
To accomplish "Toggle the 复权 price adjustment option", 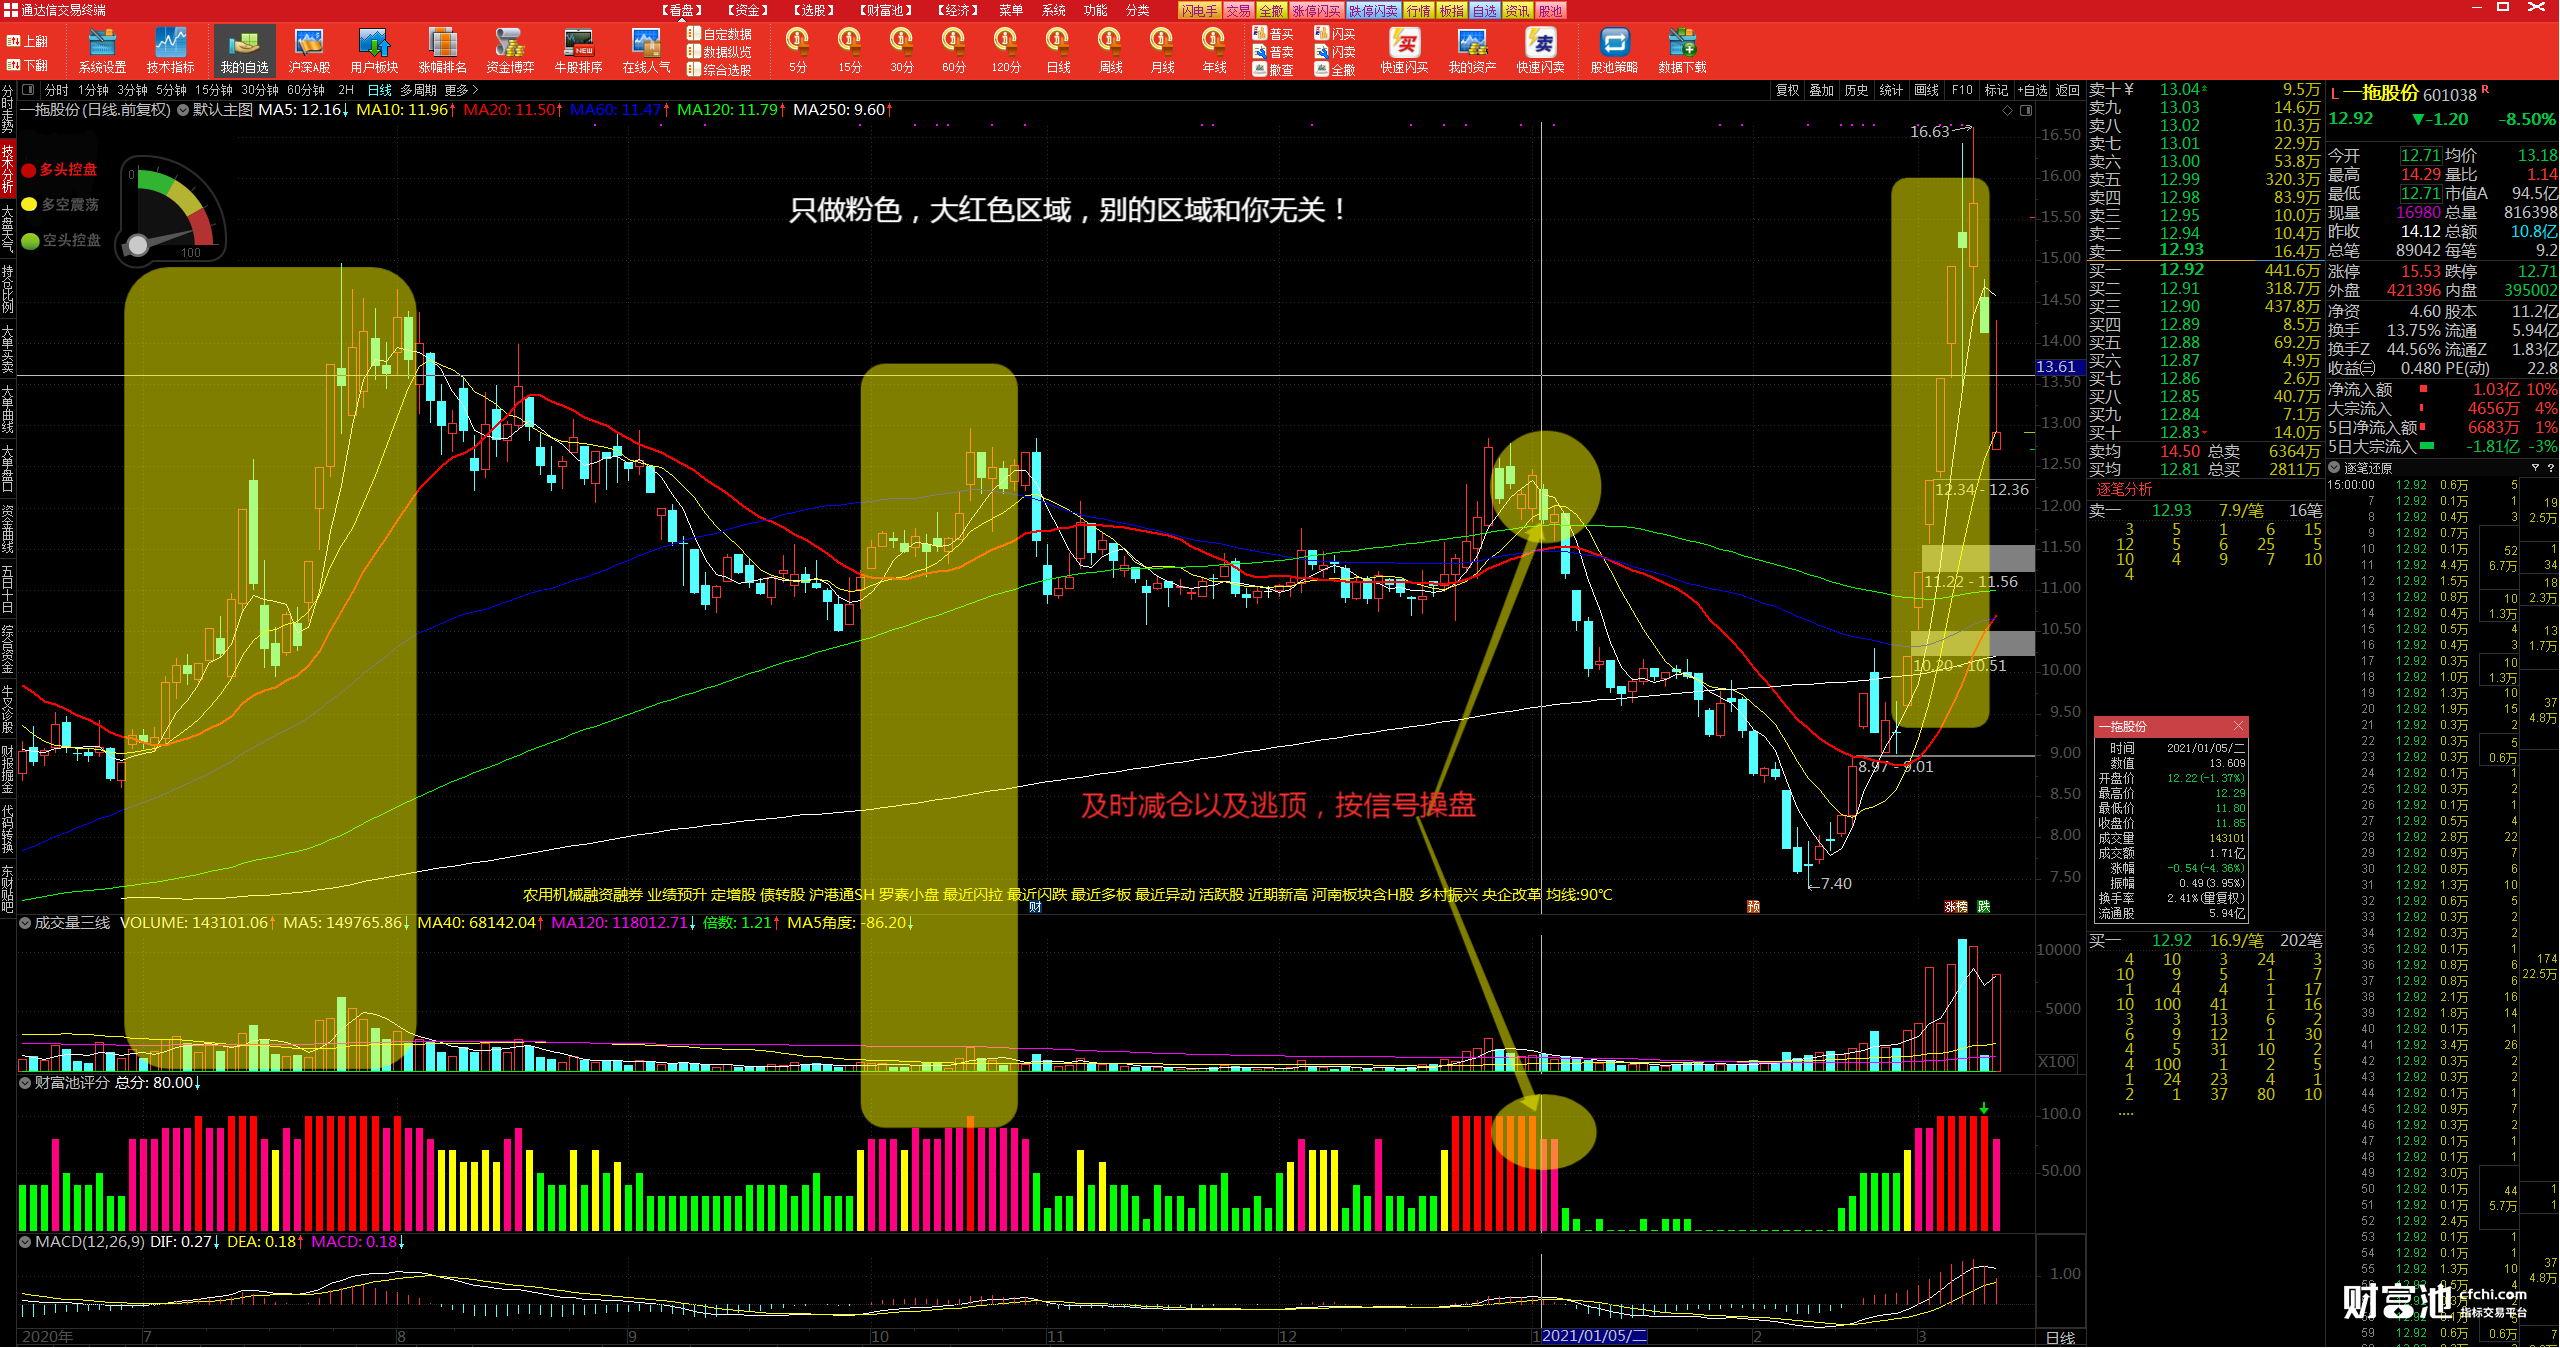I will (1787, 90).
